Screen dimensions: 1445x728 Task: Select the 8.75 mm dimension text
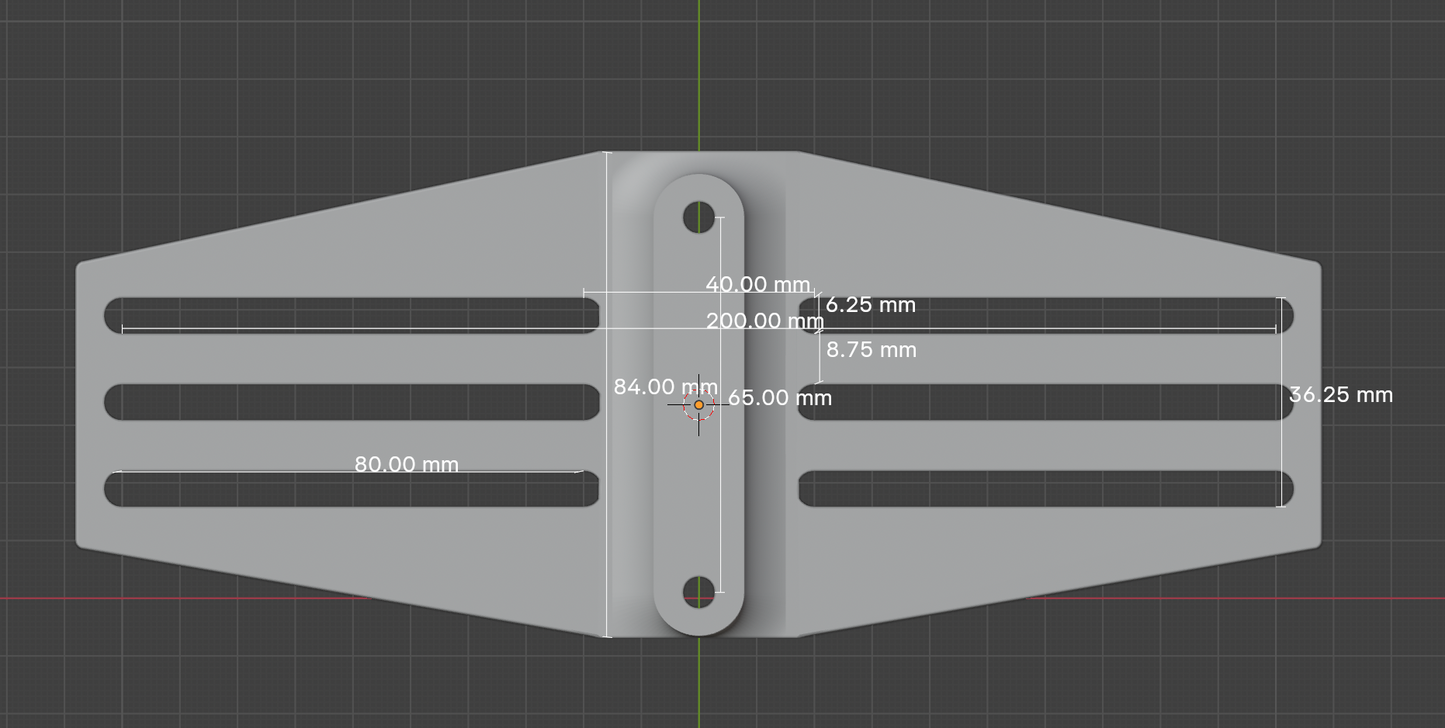click(x=870, y=350)
